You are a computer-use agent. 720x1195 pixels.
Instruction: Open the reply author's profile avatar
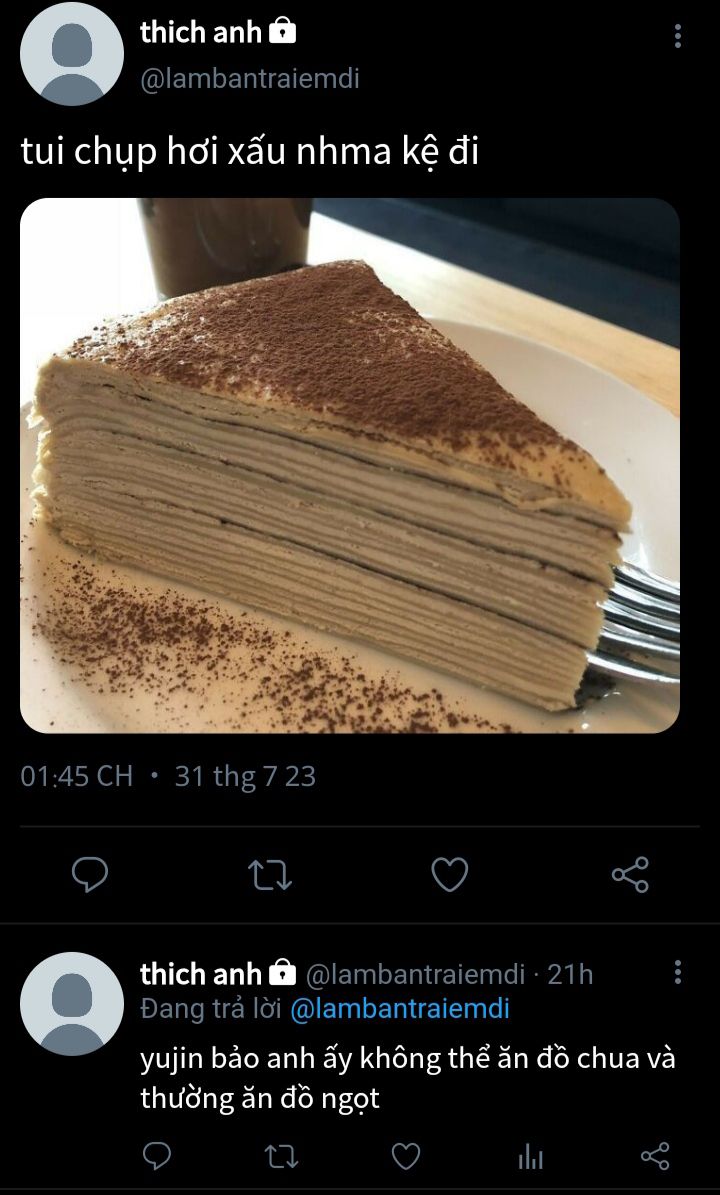(72, 1004)
